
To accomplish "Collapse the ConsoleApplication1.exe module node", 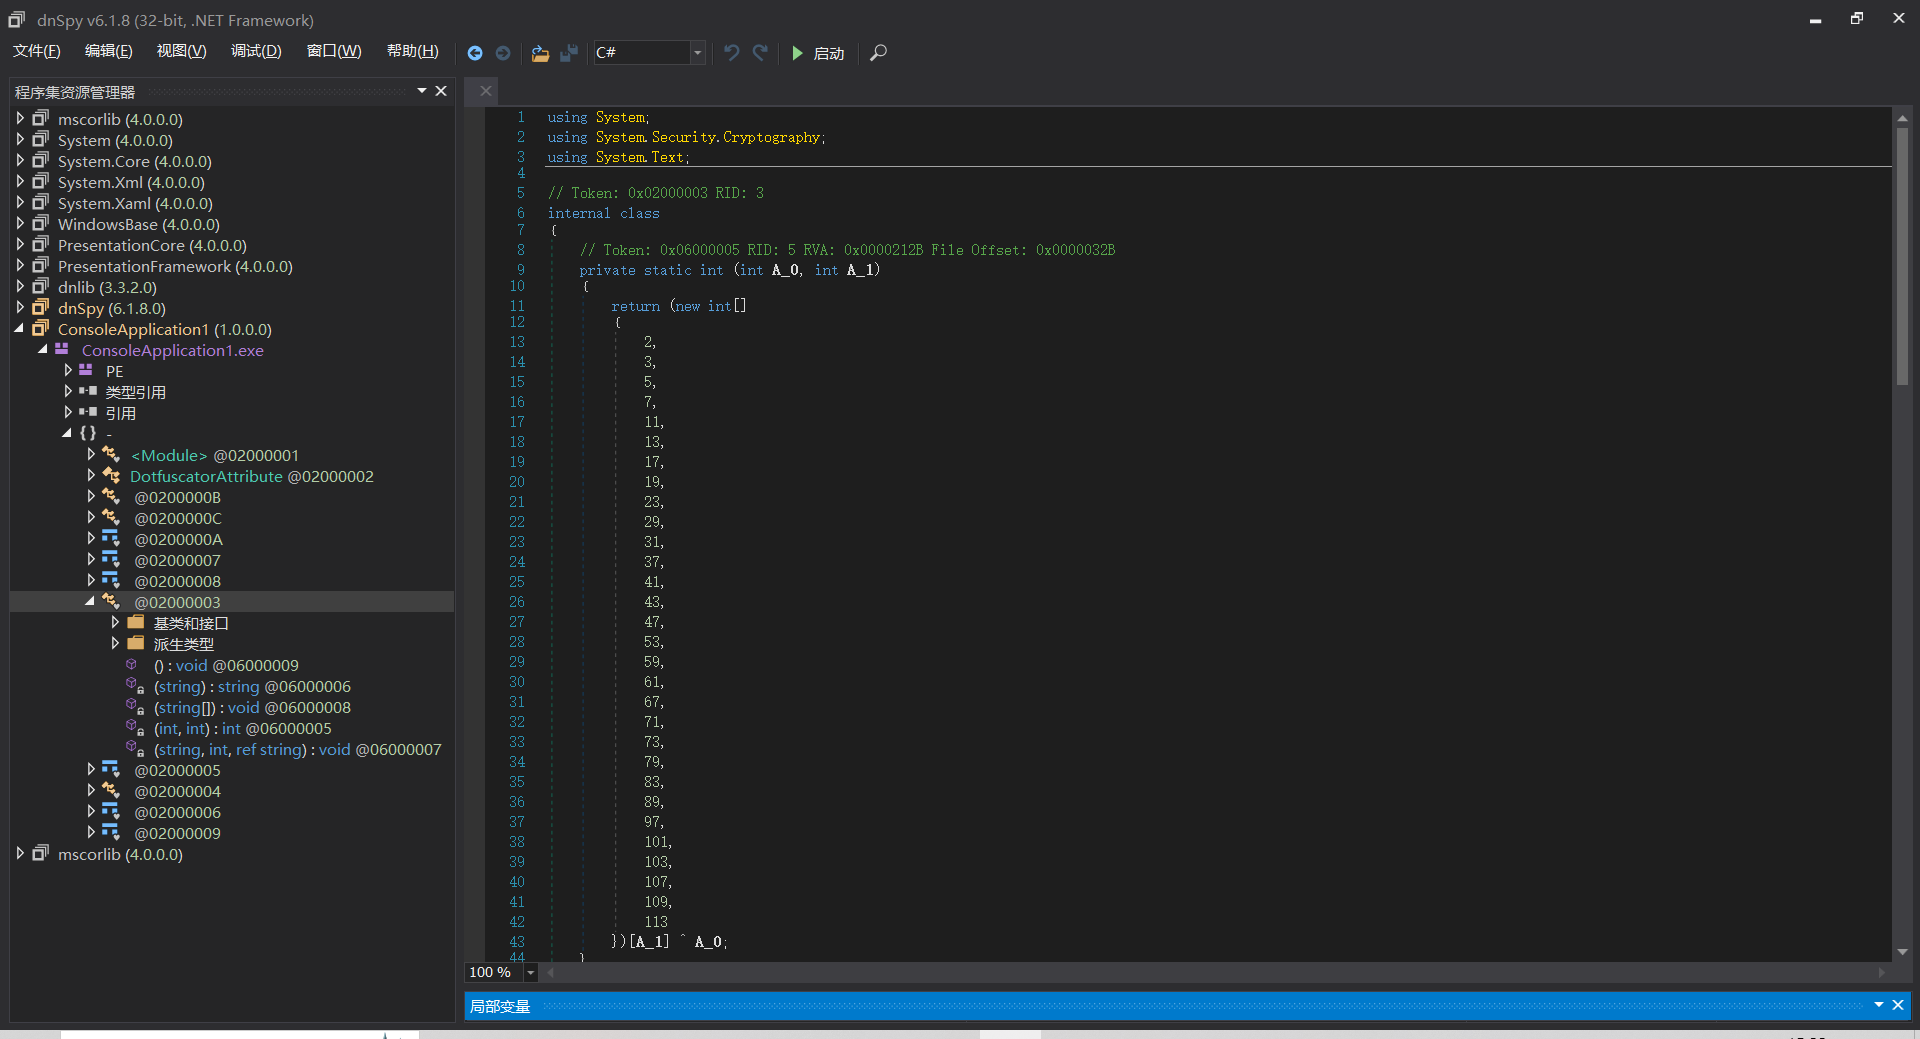I will 43,349.
